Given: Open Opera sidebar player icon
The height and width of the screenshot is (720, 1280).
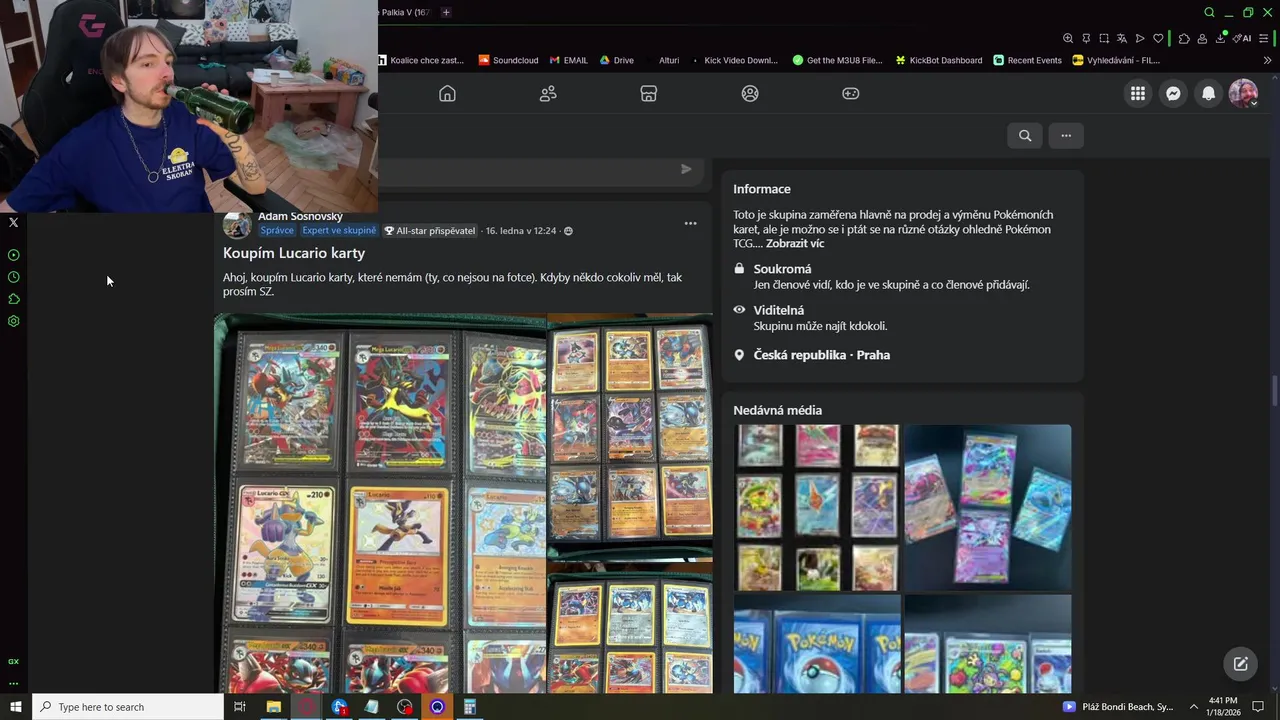Looking at the screenshot, I should (13, 255).
